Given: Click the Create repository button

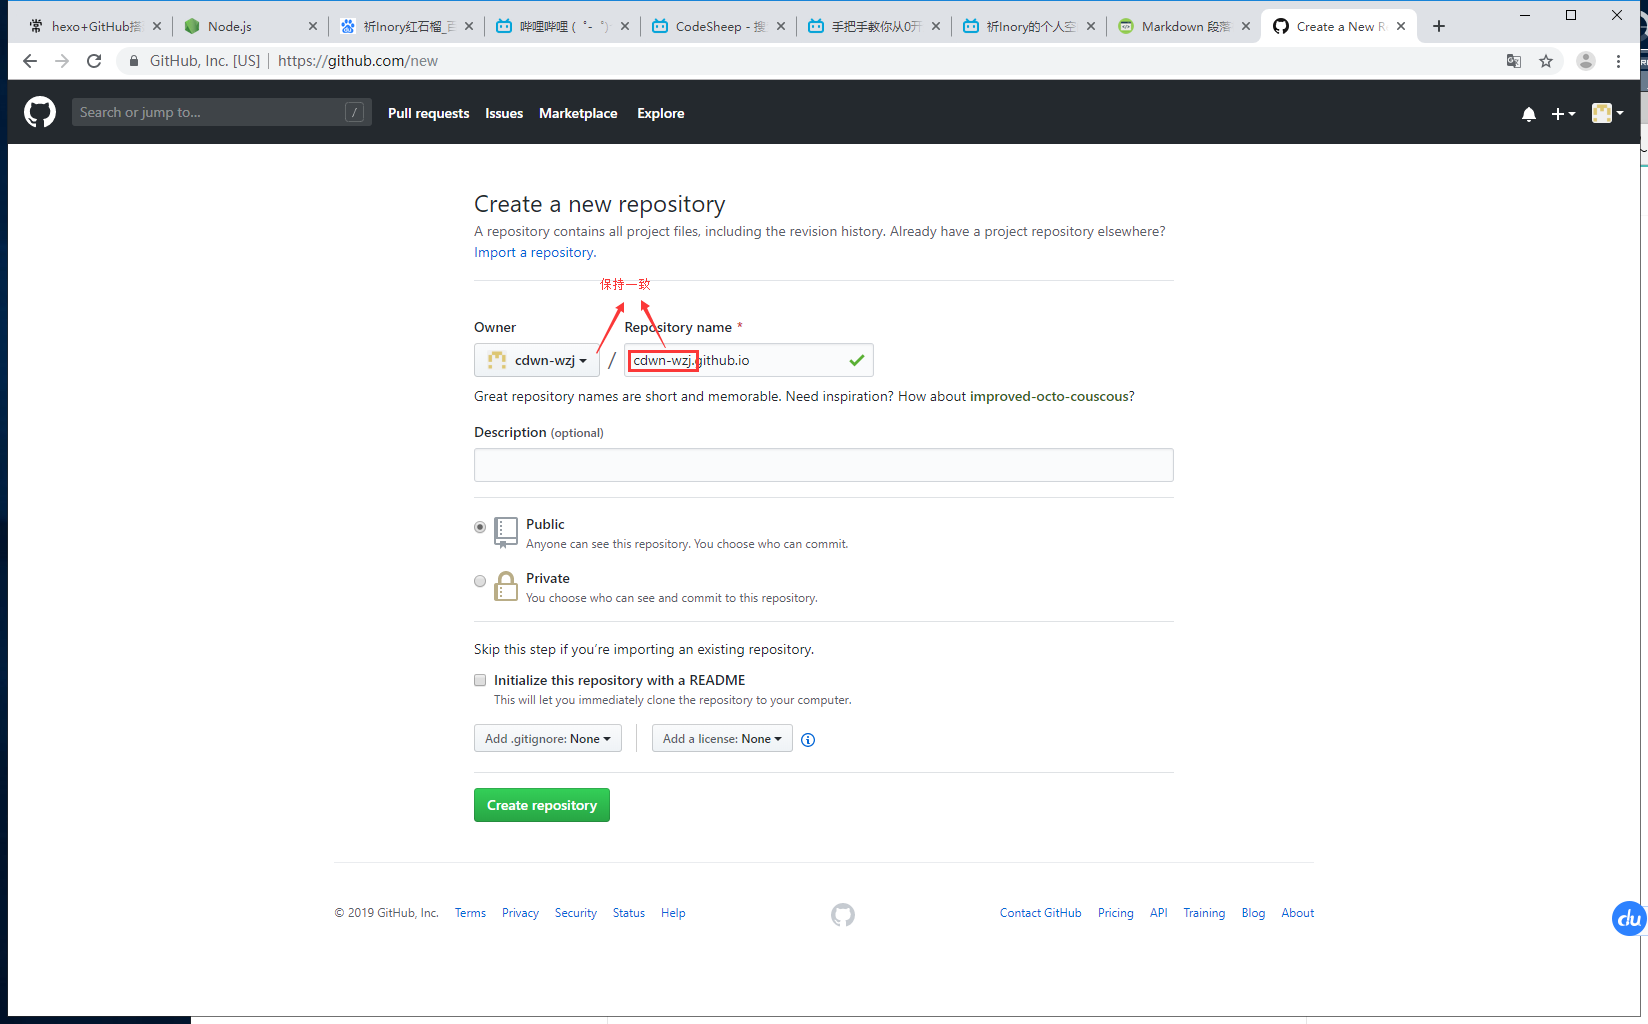Looking at the screenshot, I should 541,804.
